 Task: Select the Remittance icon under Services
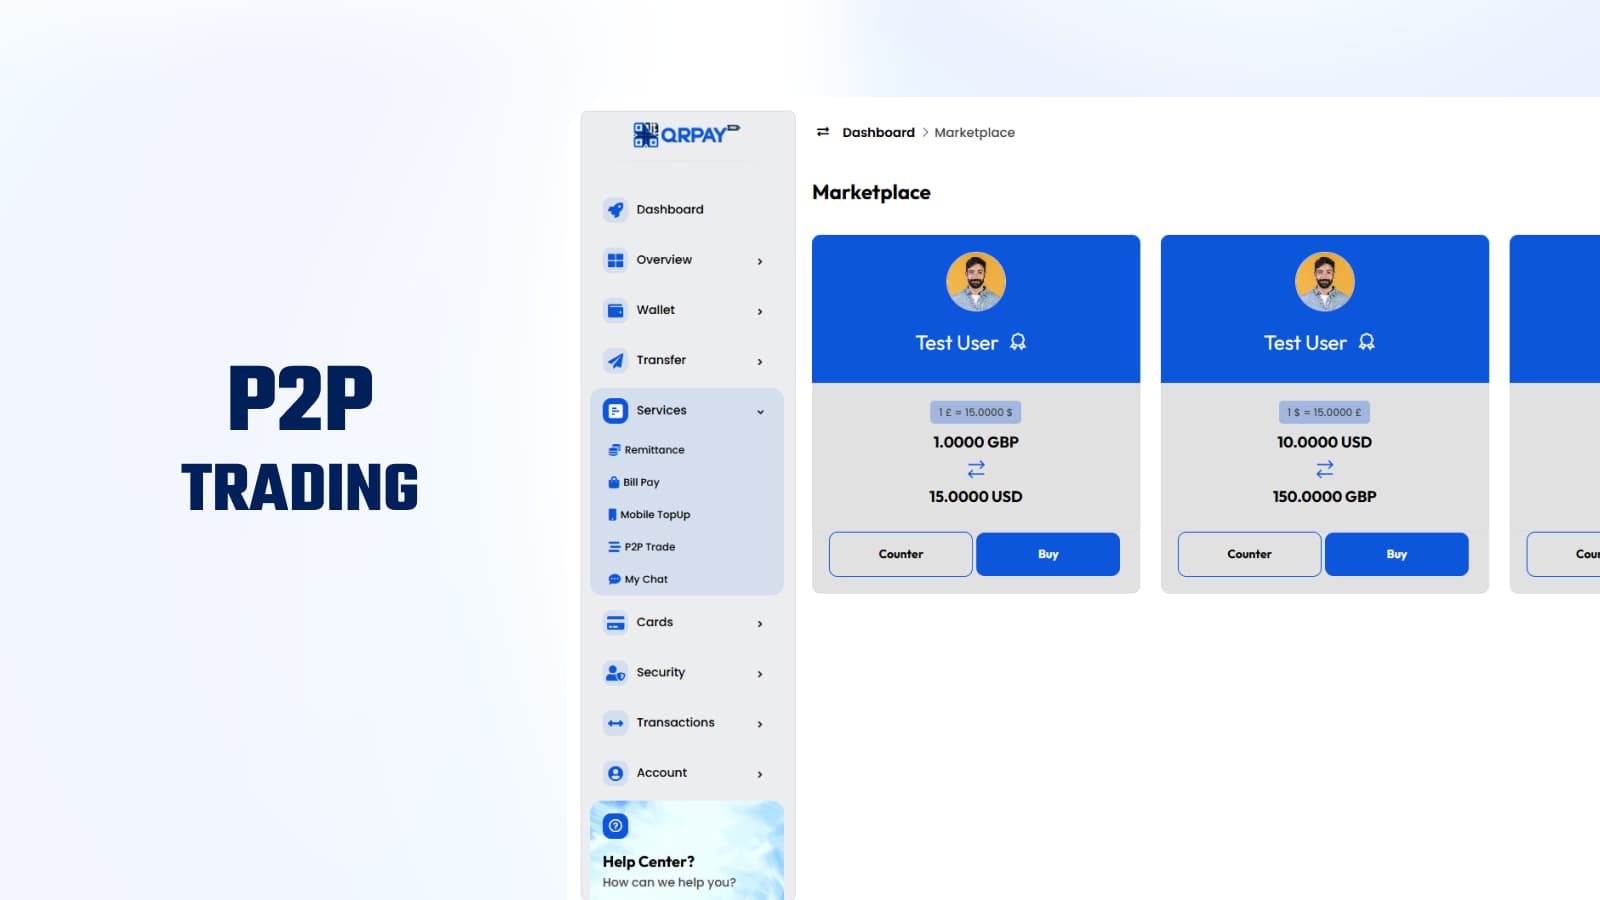coord(613,449)
